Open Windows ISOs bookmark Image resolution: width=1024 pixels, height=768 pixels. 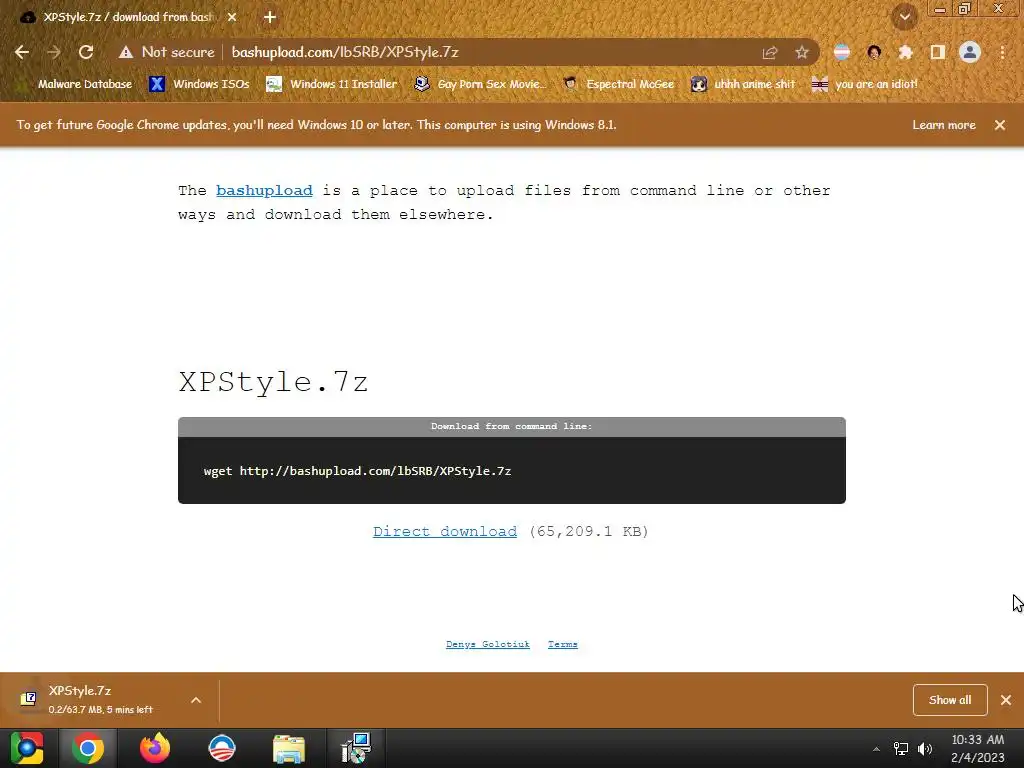(199, 84)
